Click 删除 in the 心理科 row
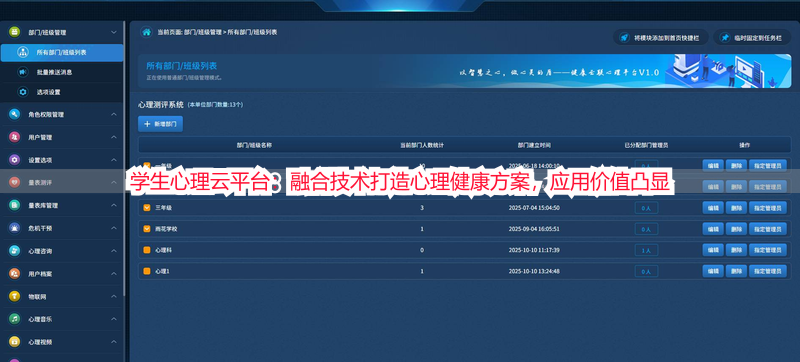Image resolution: width=800 pixels, height=362 pixels. point(736,250)
